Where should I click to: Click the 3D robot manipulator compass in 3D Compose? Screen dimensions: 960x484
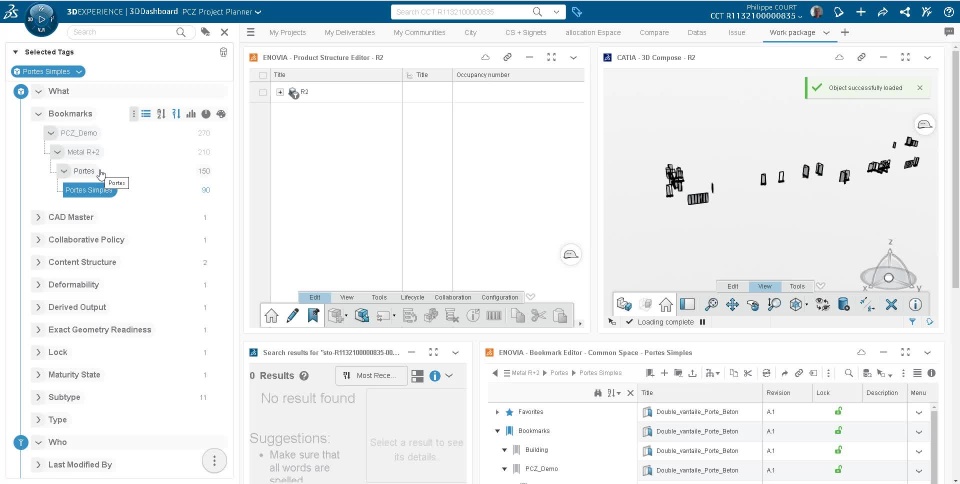[x=888, y=267]
